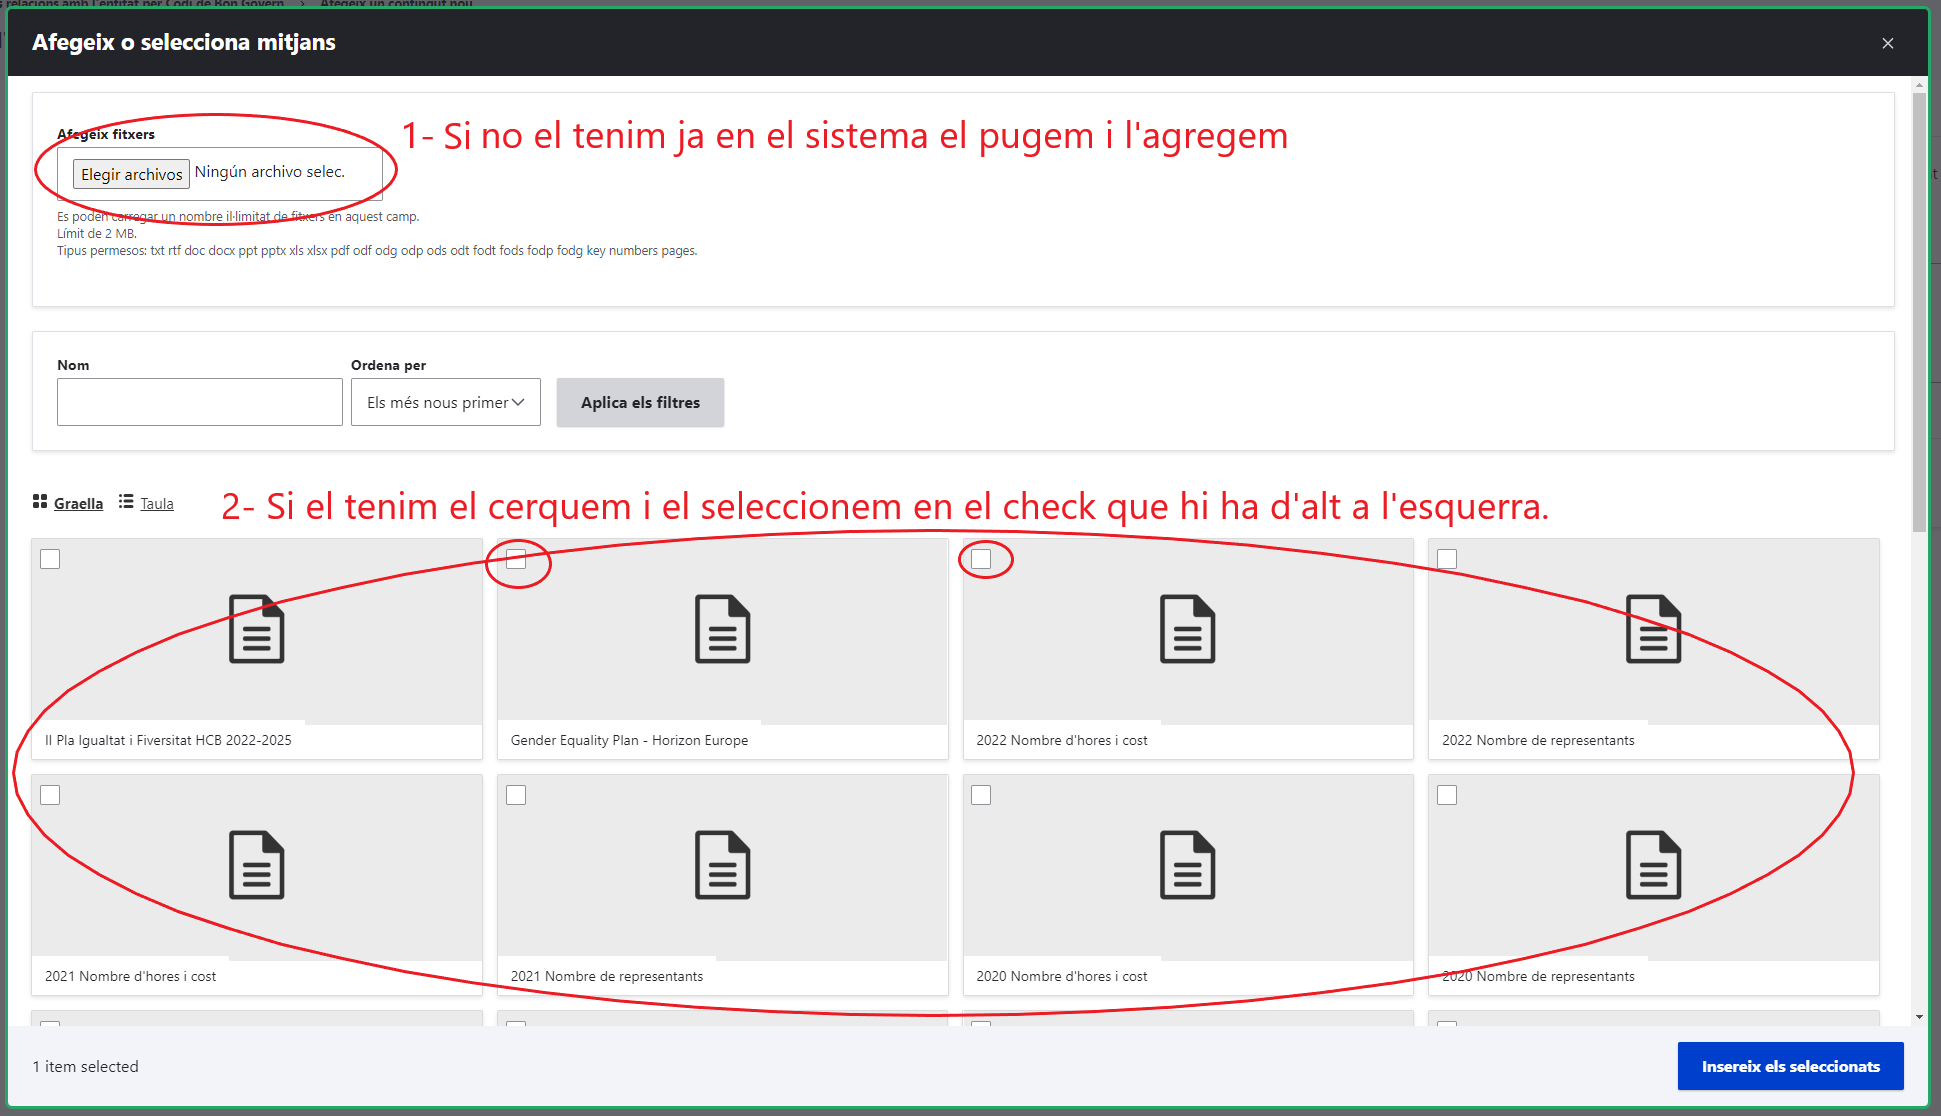The height and width of the screenshot is (1116, 1941).
Task: Click the text II Pla Igualtat i Fiversitat HCB 2022-2025
Action: 168,740
